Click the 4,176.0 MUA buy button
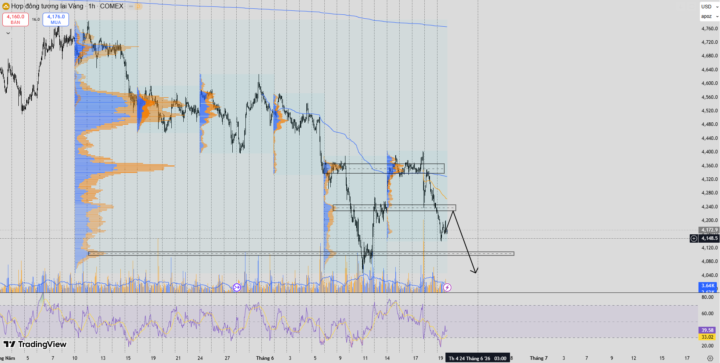The width and height of the screenshot is (720, 363). pos(56,19)
